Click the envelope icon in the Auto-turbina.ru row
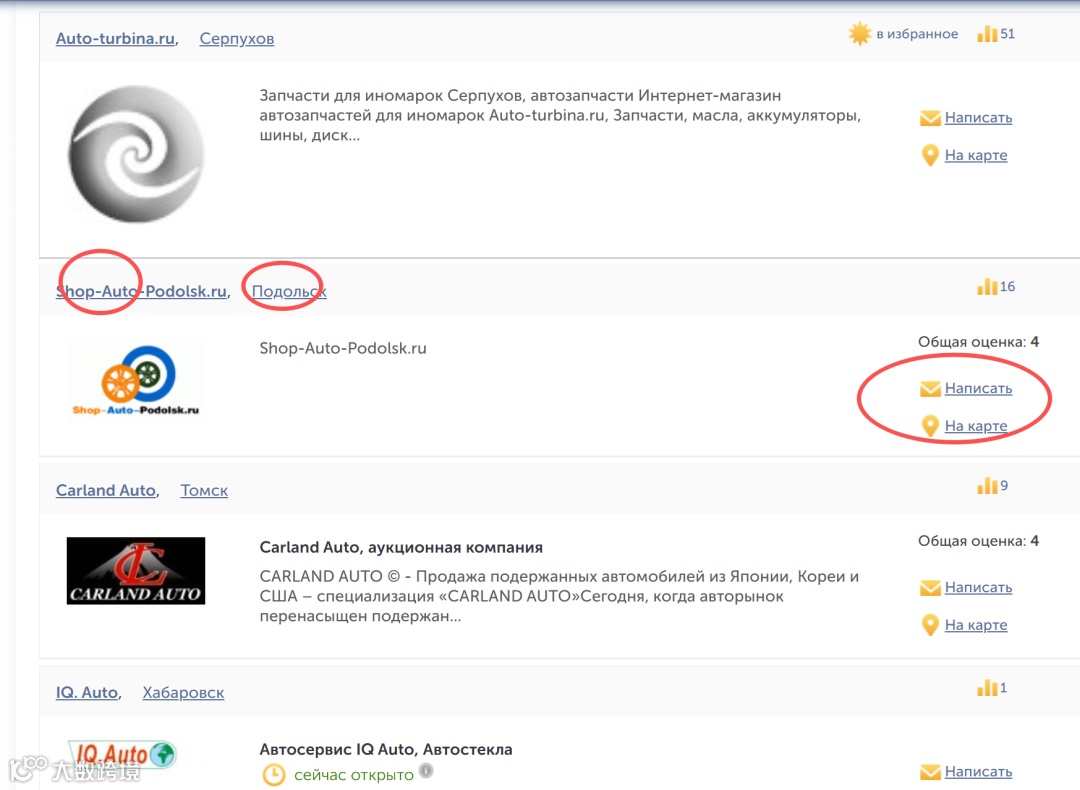The image size is (1080, 790). 931,118
